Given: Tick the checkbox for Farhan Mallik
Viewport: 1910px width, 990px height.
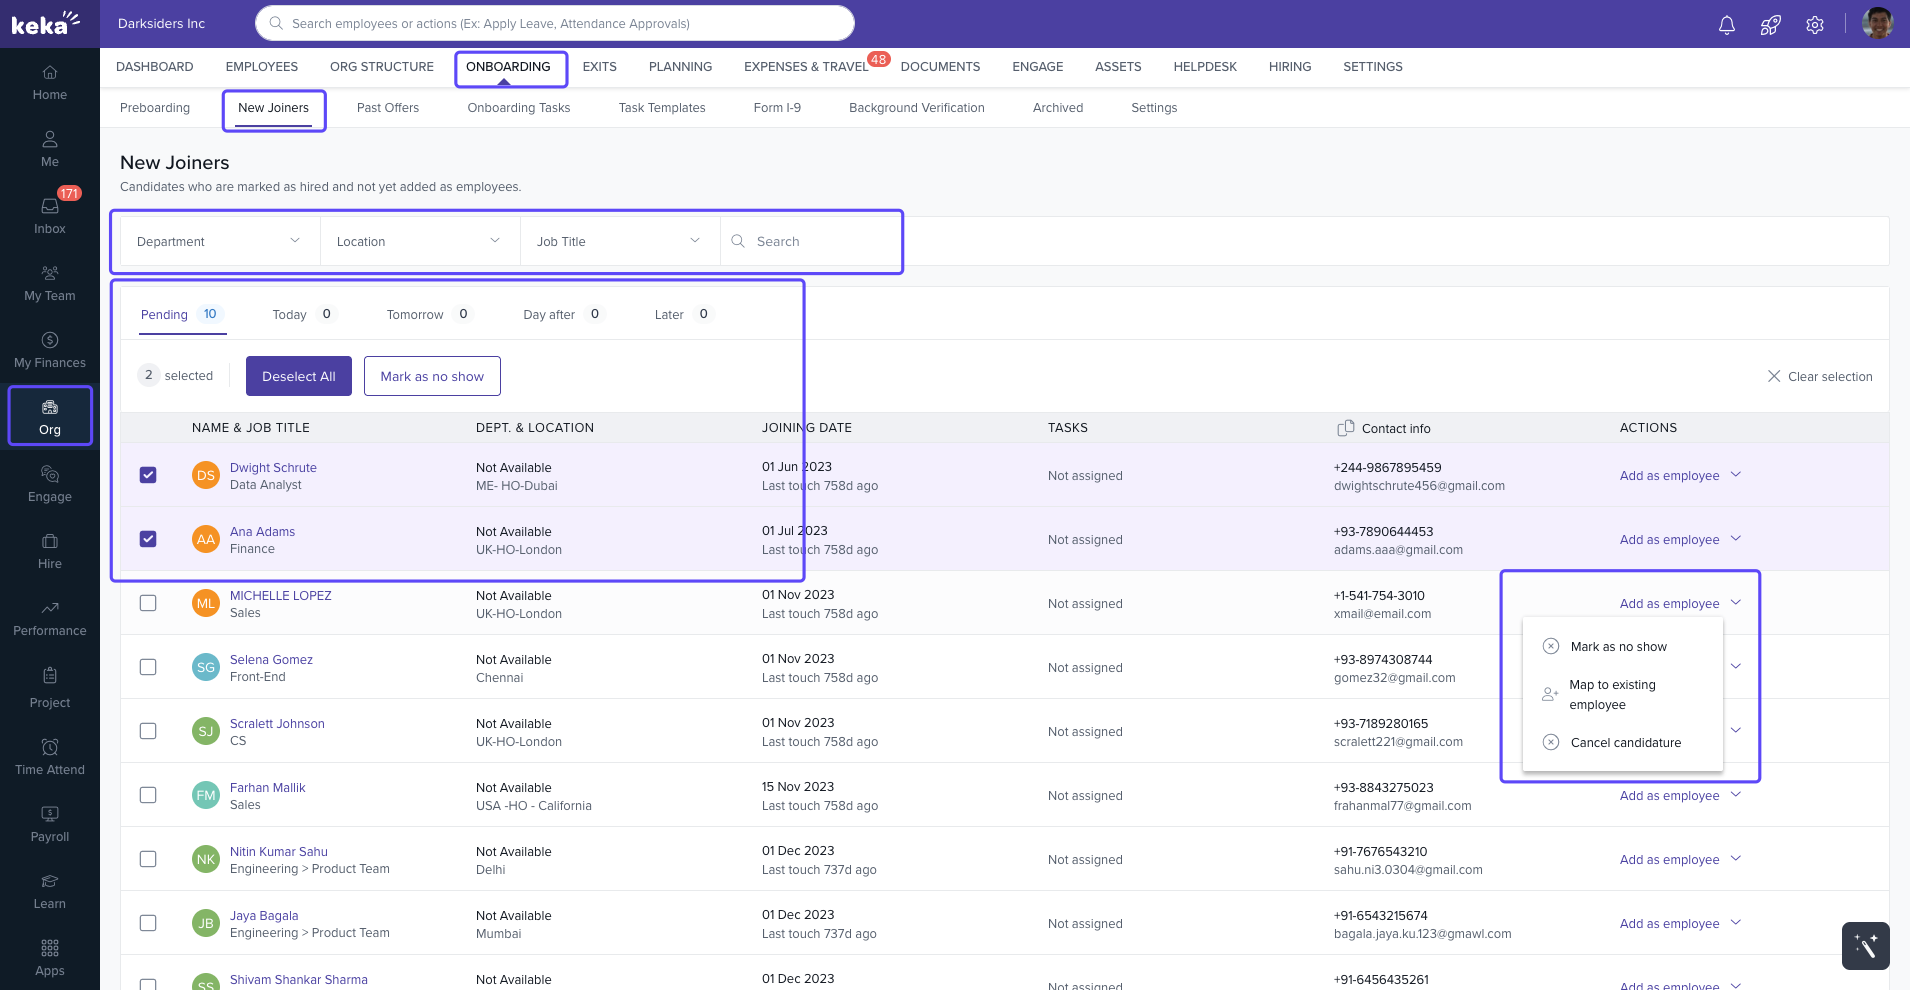Looking at the screenshot, I should click(x=148, y=795).
